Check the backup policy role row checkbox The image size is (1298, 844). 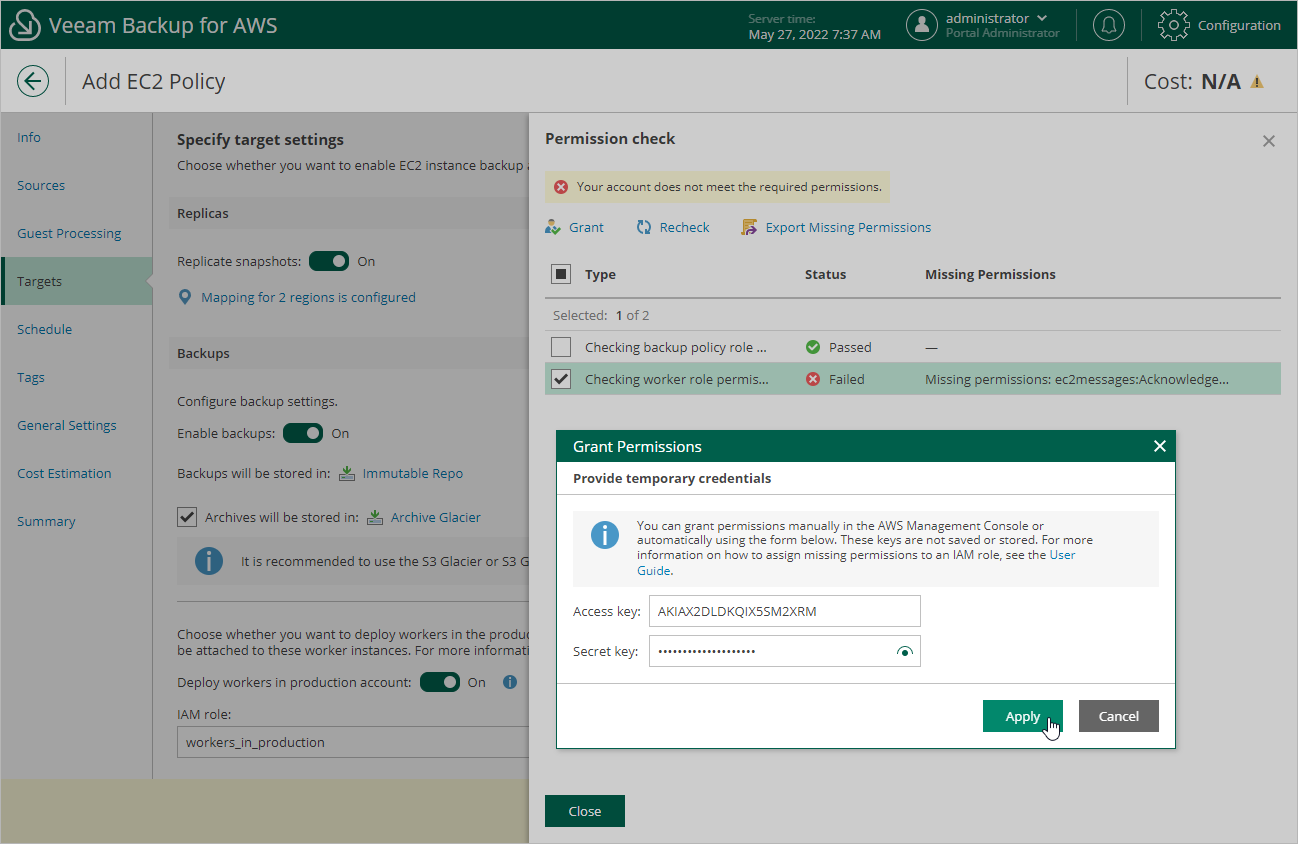click(561, 347)
